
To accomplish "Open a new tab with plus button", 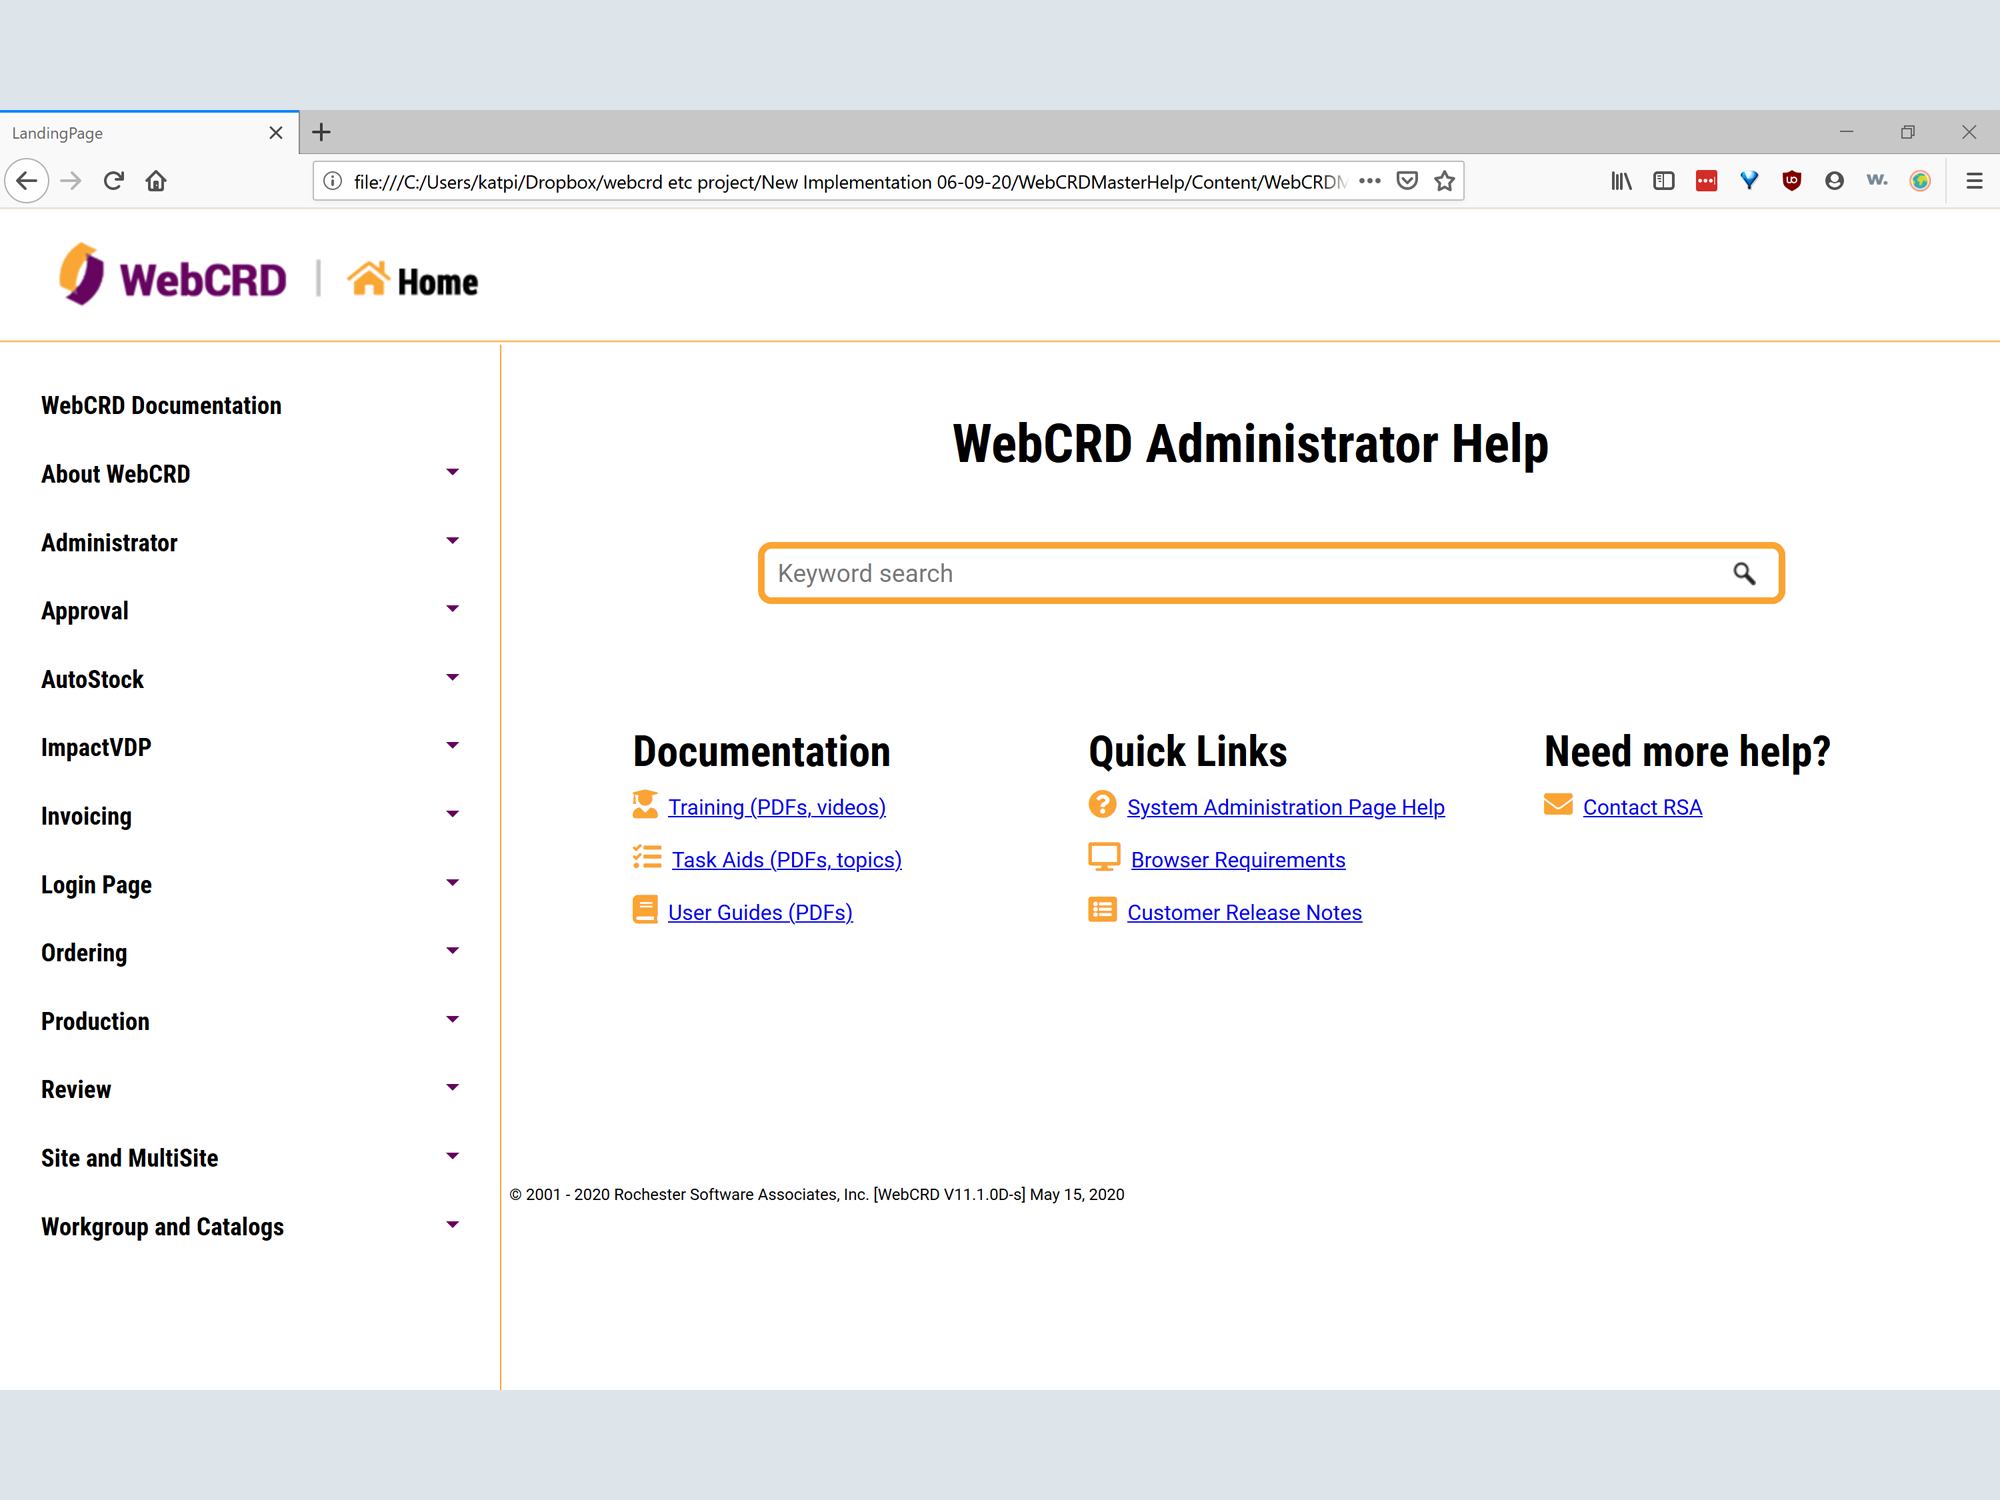I will 321,132.
